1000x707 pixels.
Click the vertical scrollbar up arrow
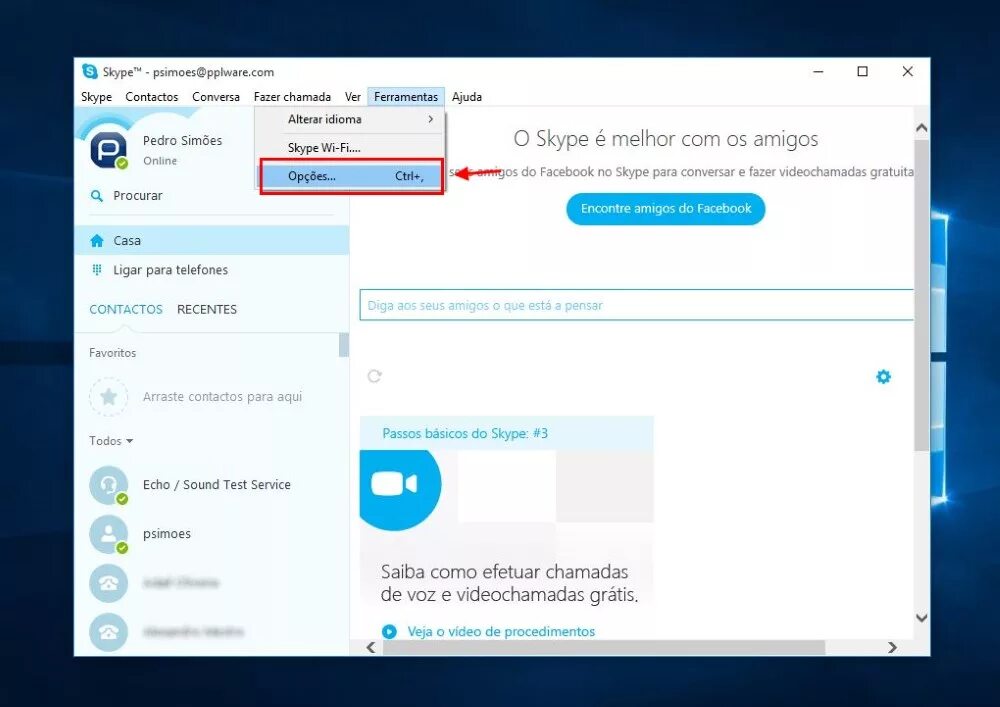(x=922, y=128)
